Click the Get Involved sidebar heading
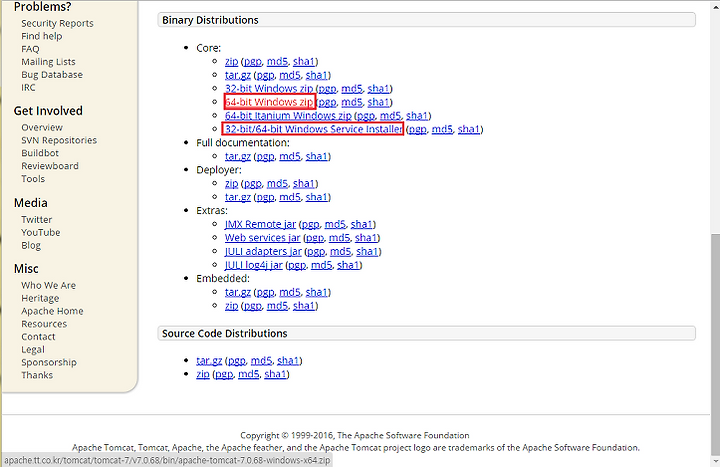Image resolution: width=720 pixels, height=467 pixels. (x=48, y=111)
